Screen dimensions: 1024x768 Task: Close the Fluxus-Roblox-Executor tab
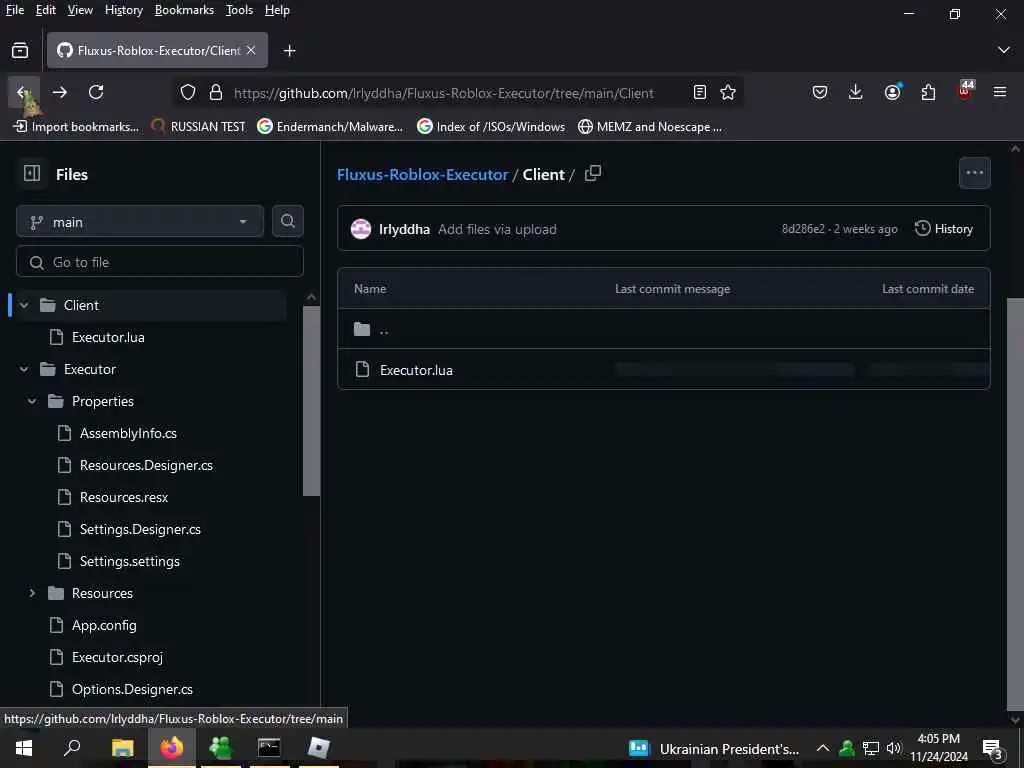pyautogui.click(x=251, y=50)
